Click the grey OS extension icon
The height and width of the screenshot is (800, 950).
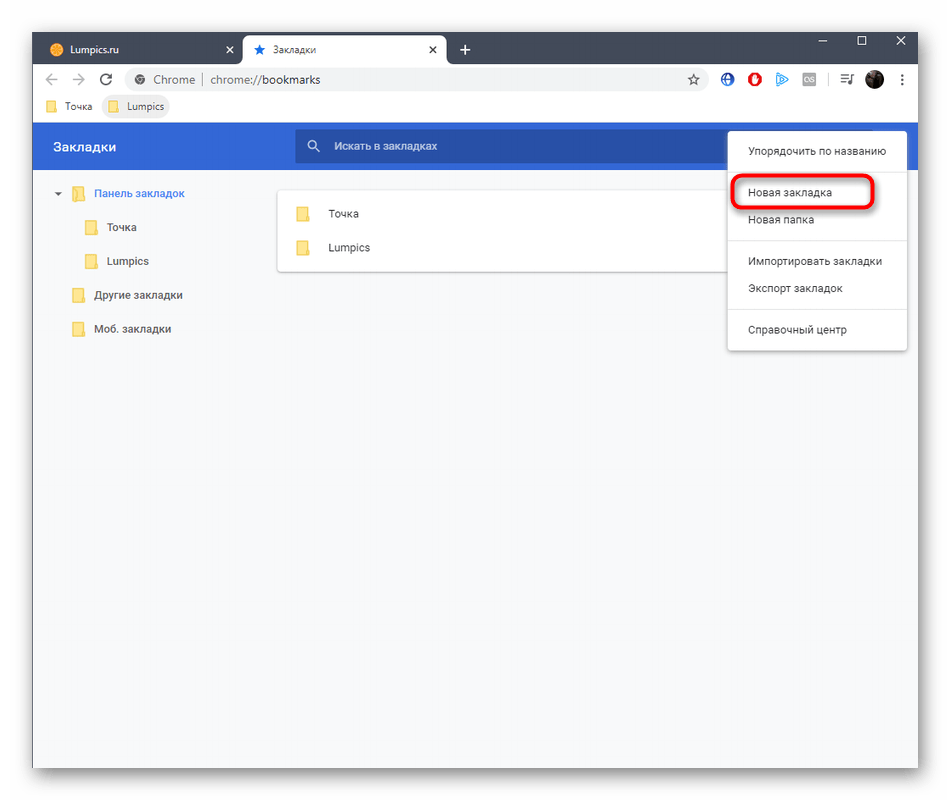809,79
